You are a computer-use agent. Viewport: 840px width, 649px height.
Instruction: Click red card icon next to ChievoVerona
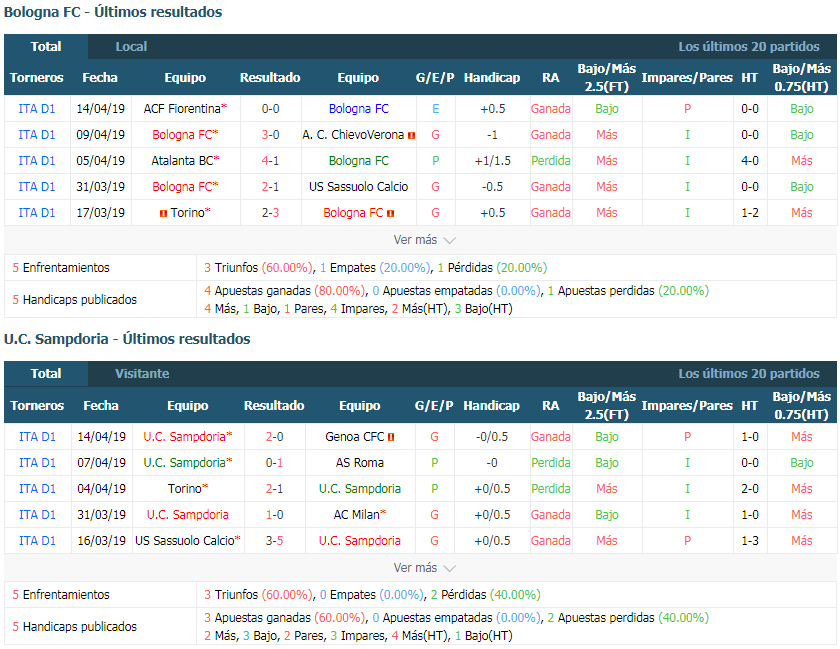coord(411,136)
